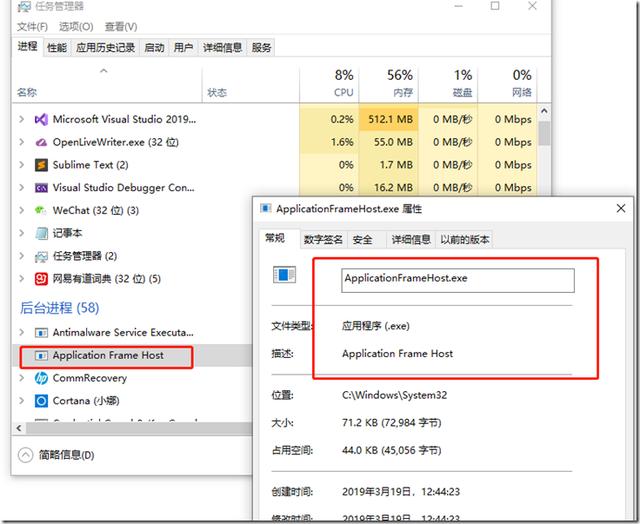Switch to the 性能 tab
640x524 pixels.
(x=57, y=48)
